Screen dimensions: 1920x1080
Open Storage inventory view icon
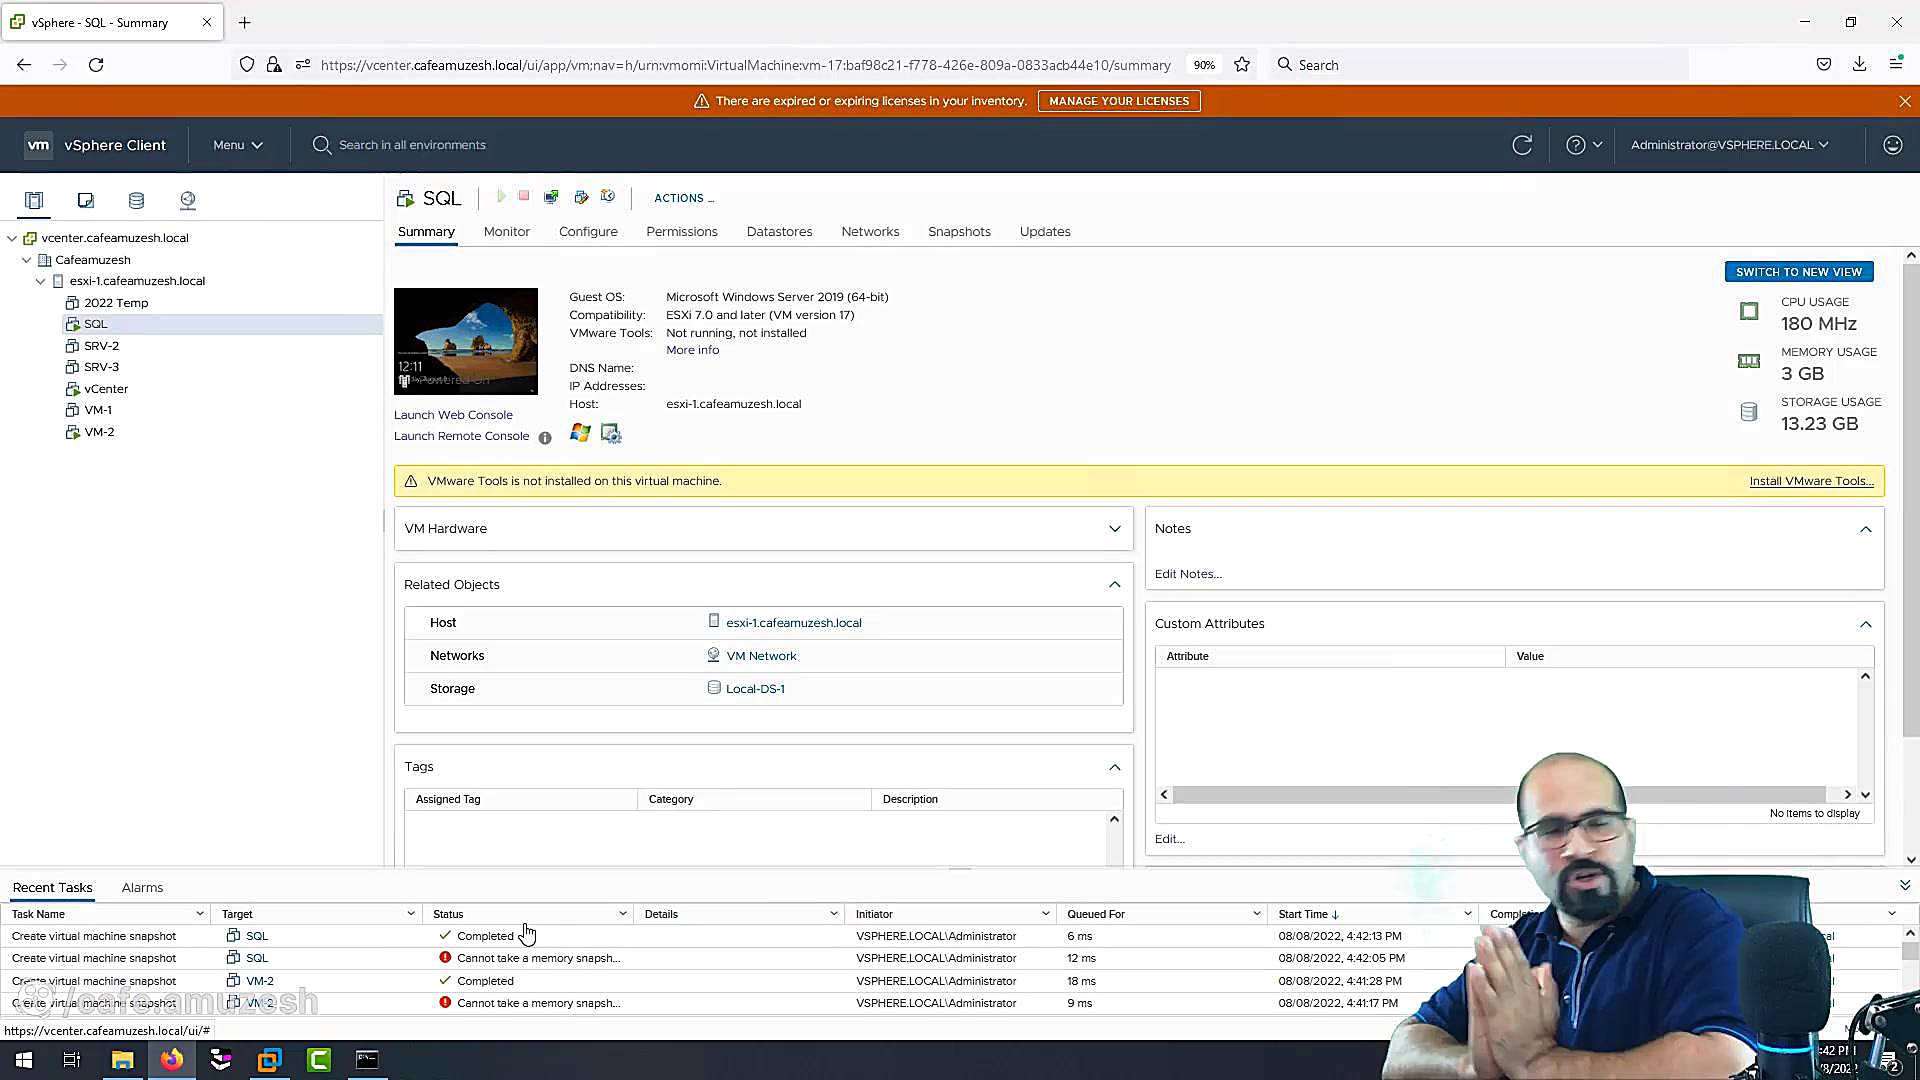tap(136, 200)
